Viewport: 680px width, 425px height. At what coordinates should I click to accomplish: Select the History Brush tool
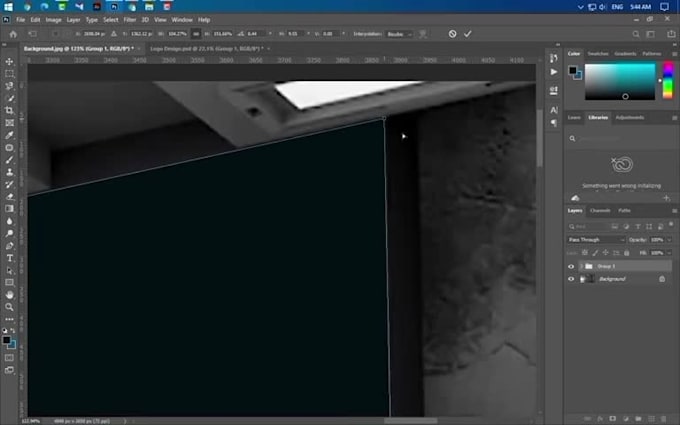9,184
